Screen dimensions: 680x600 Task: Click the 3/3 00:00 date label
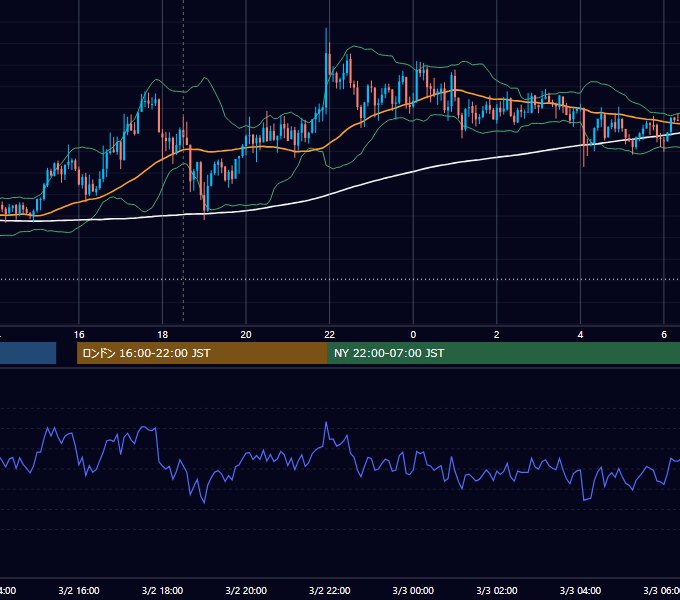click(x=413, y=590)
